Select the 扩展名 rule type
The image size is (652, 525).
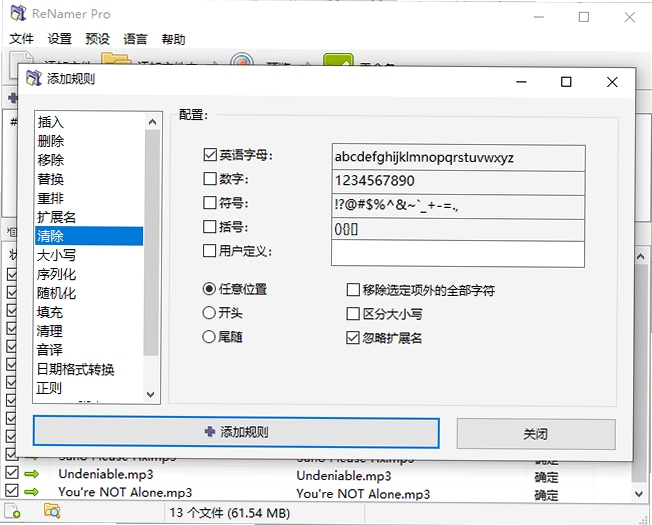click(89, 217)
